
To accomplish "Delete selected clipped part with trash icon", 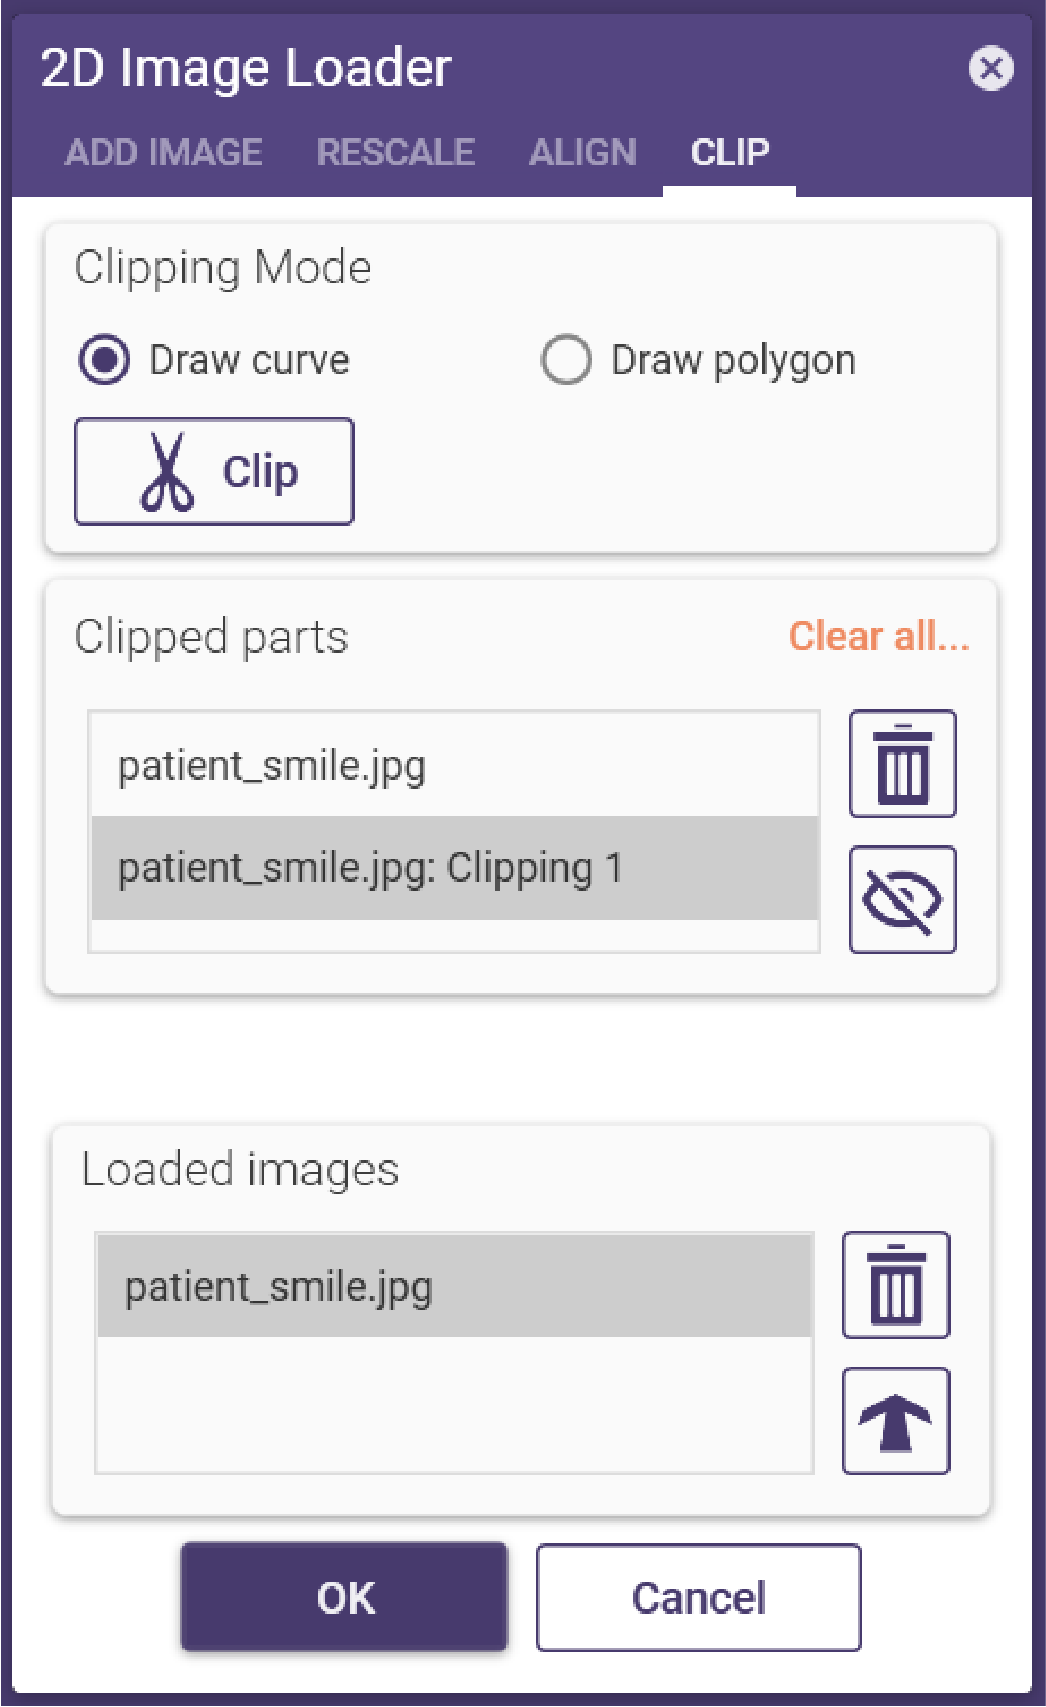I will tap(902, 764).
